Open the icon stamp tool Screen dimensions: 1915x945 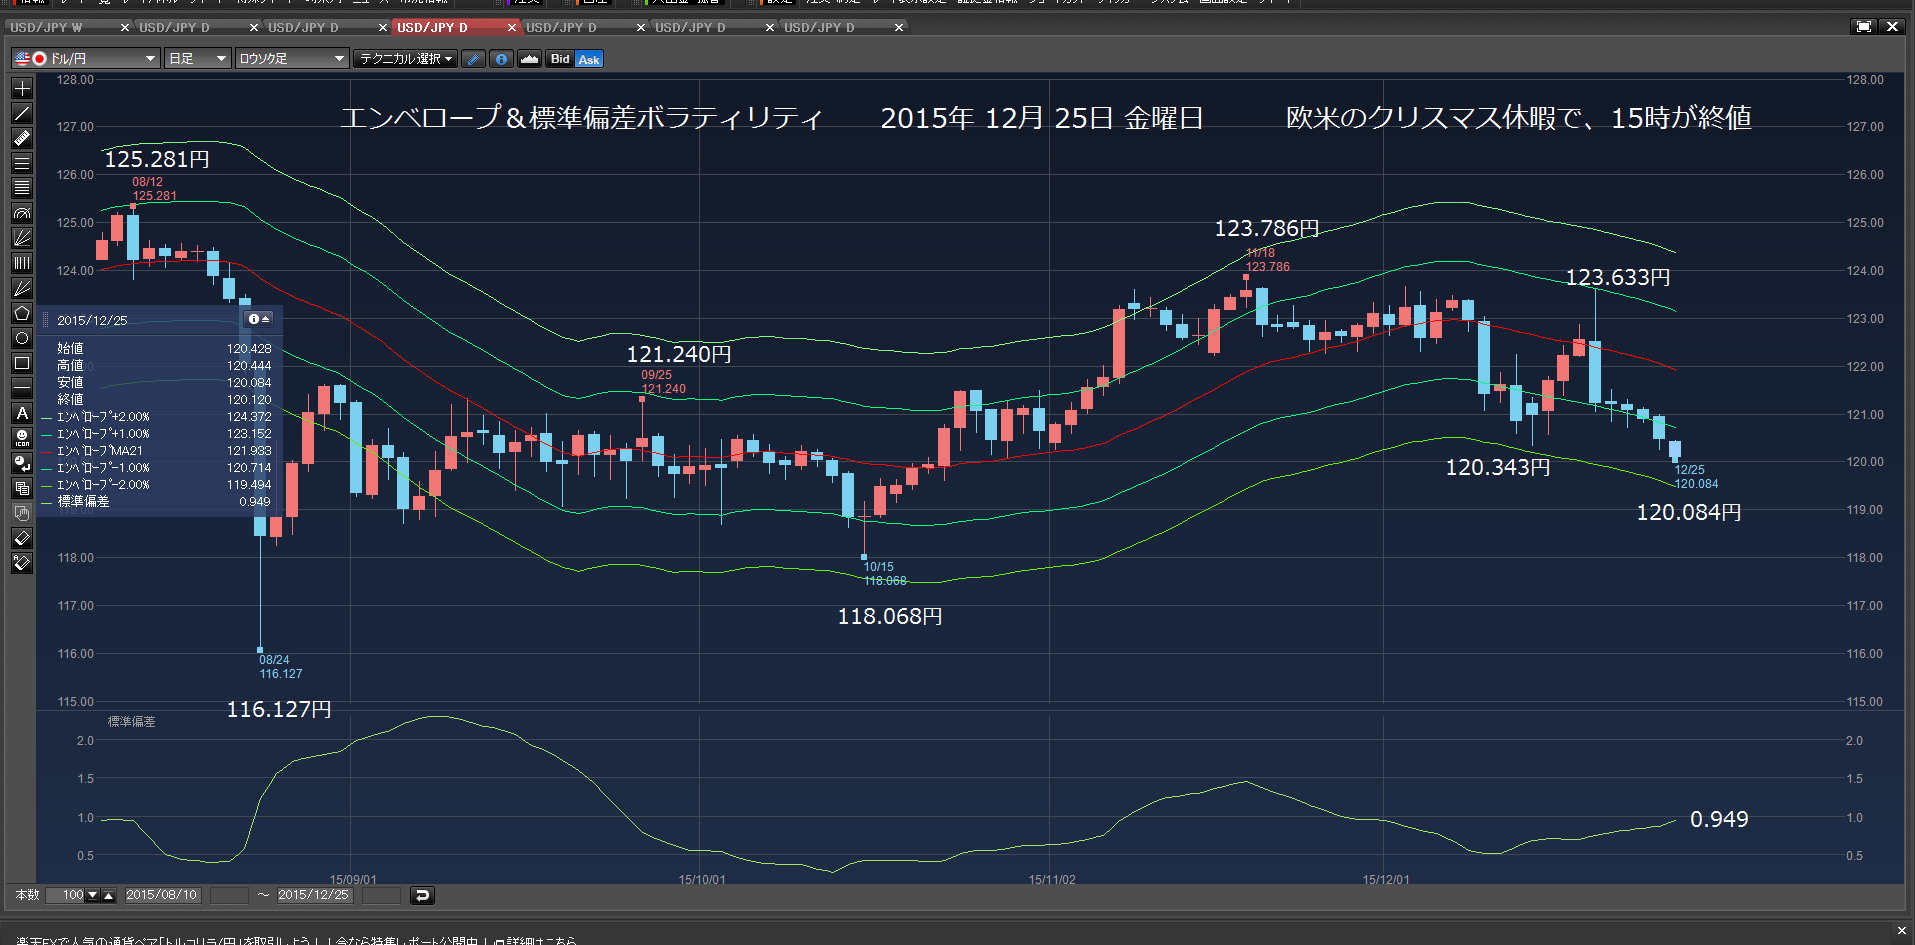(22, 438)
